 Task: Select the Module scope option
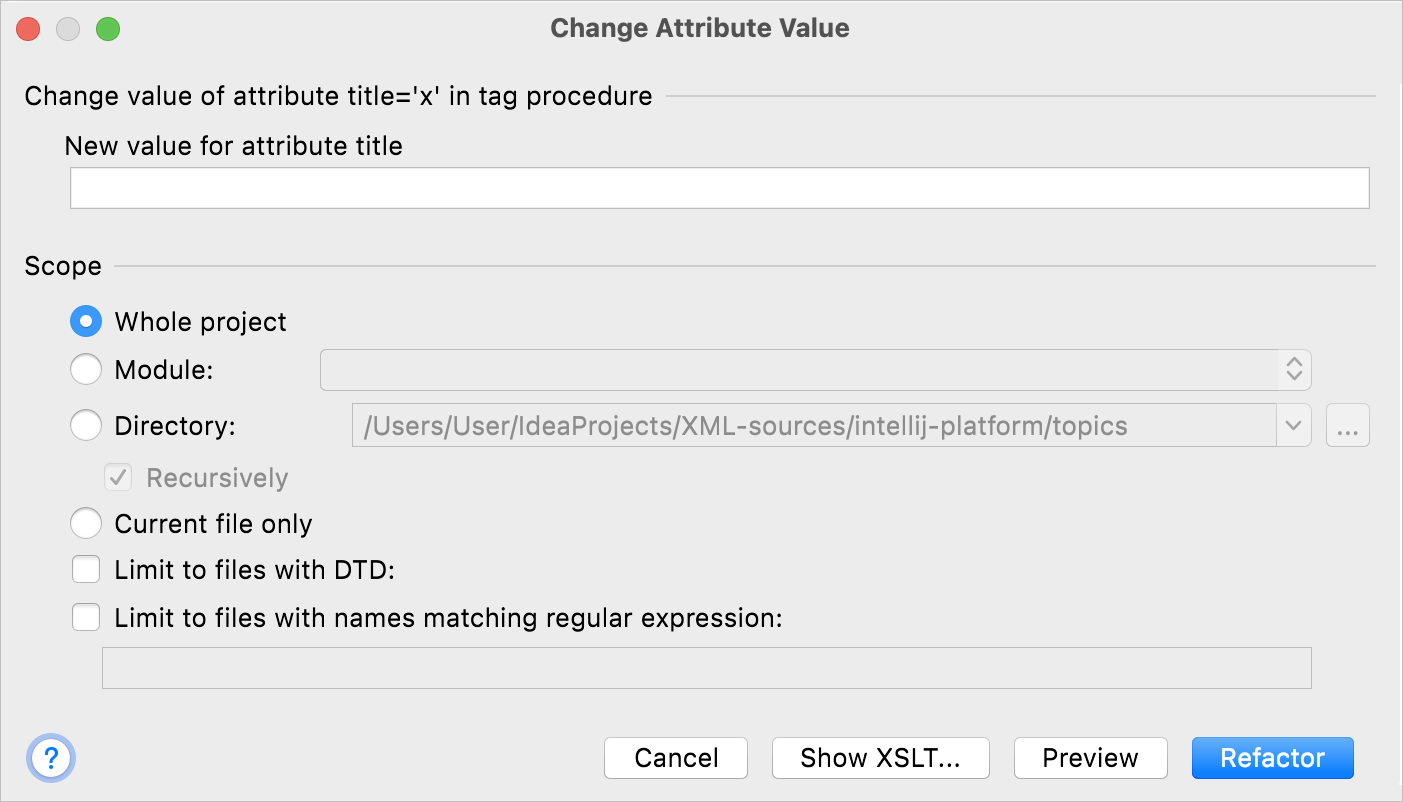click(x=86, y=369)
